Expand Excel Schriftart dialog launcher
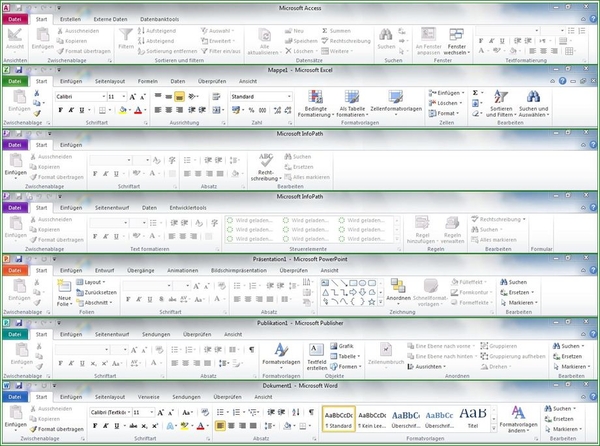600x446 pixels. [146, 123]
